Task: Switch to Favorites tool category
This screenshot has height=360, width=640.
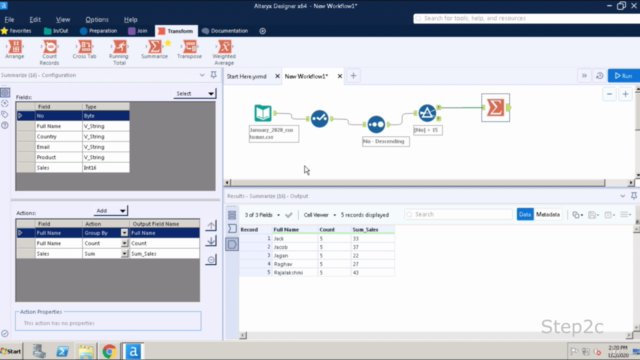Action: pos(17,31)
